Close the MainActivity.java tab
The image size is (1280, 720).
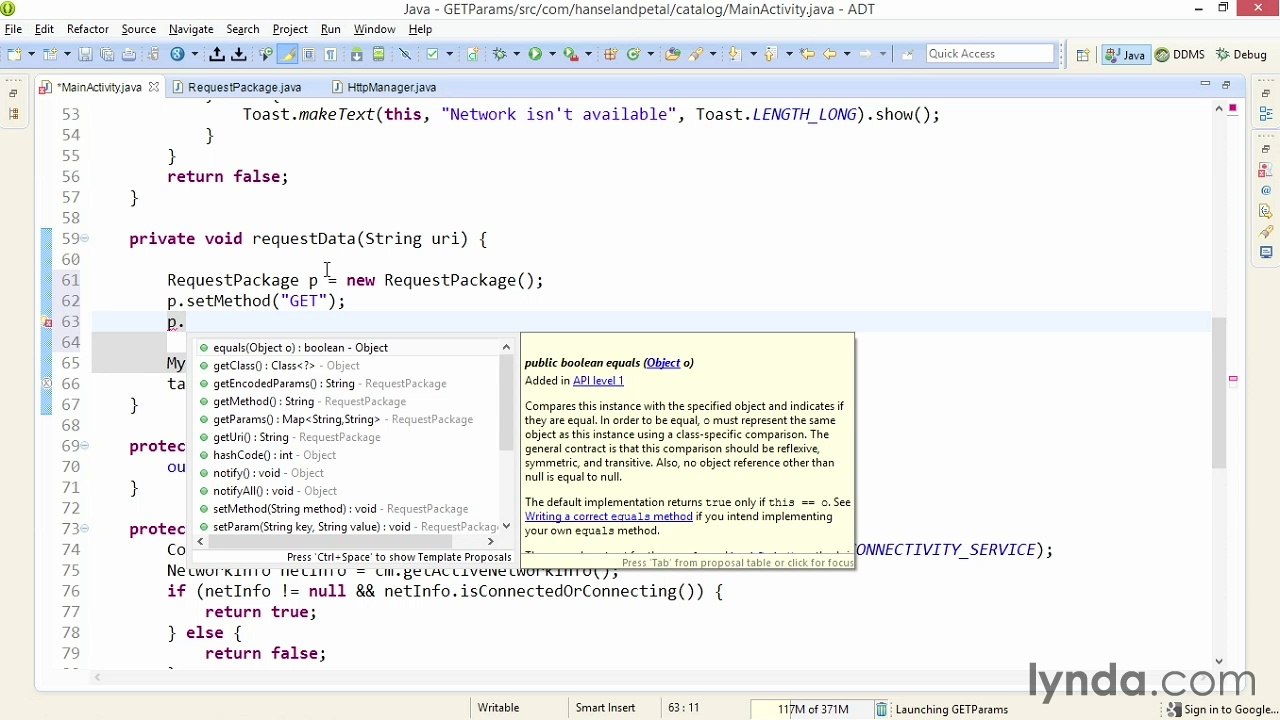tap(153, 87)
